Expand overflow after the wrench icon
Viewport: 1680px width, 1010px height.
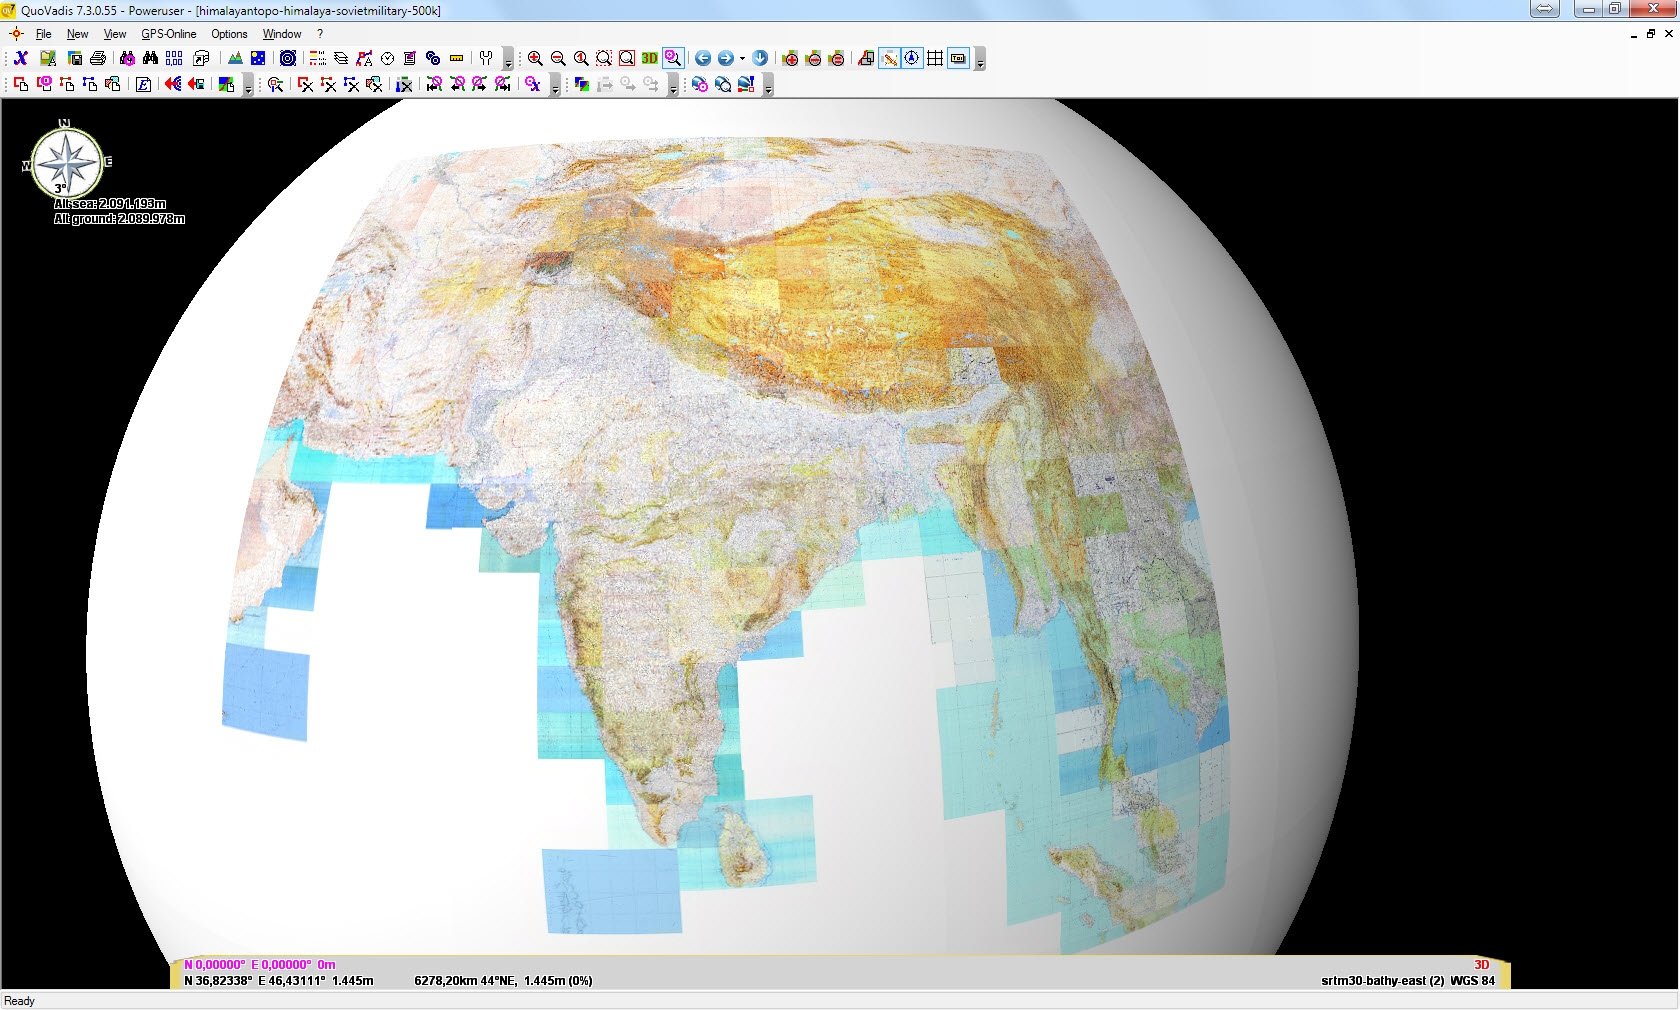click(x=508, y=59)
